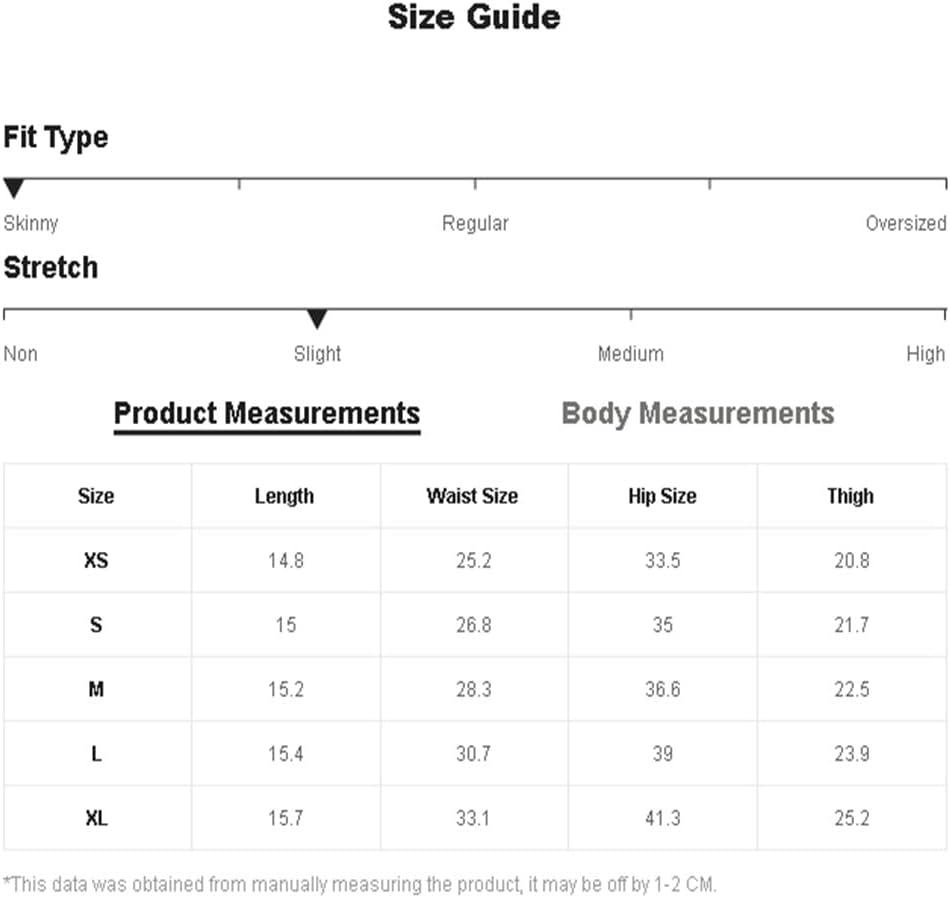
Task: Click the Regular label on Fit Type scale
Action: pyautogui.click(x=475, y=224)
